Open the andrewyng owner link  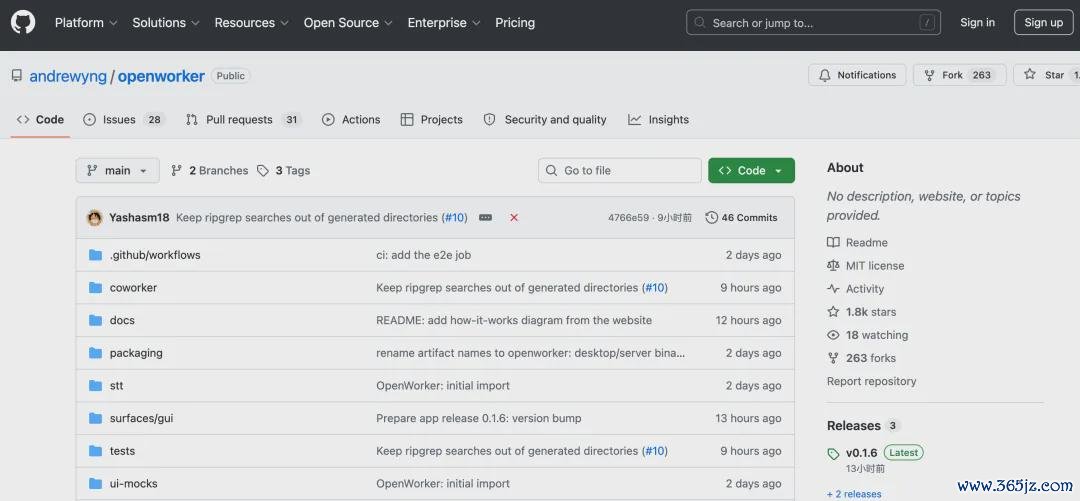click(x=68, y=76)
